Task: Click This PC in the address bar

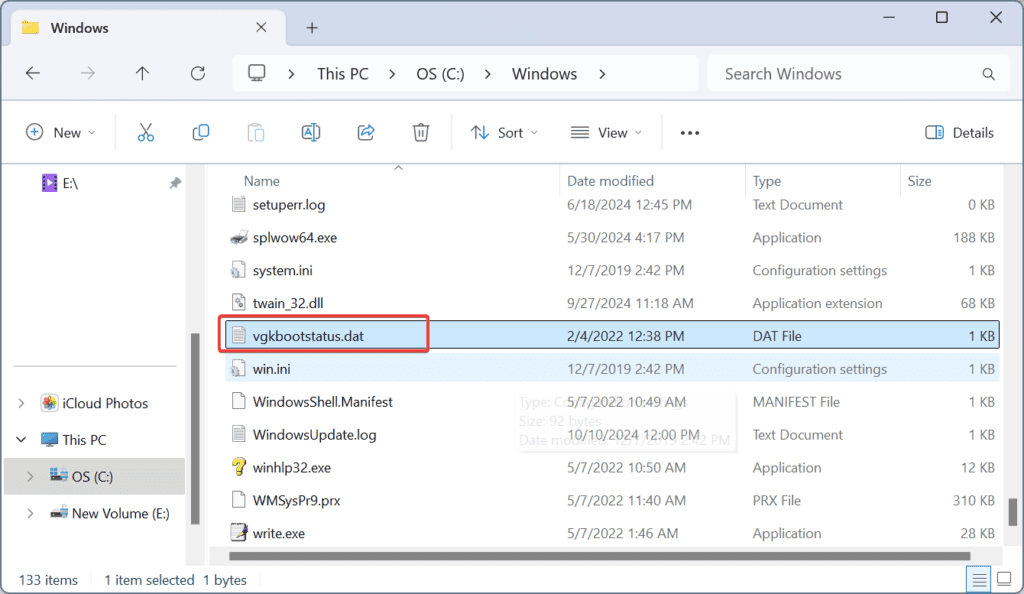Action: [x=343, y=74]
